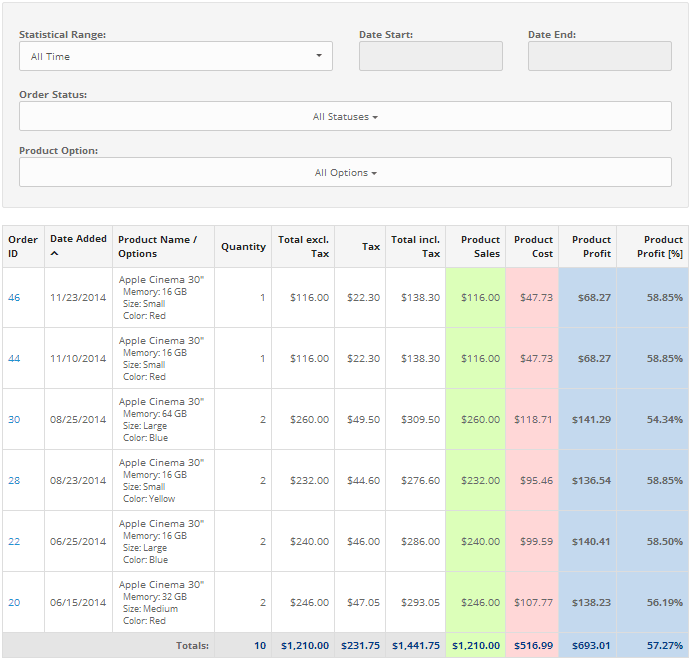Open the All Statuses order status dropdown
This screenshot has height=661, width=690.
345,116
